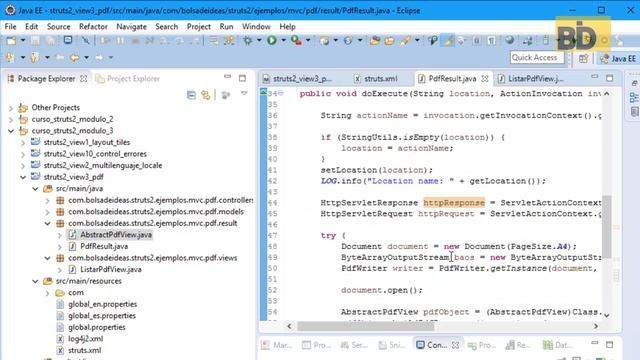Click the Search flashlight toolbar icon

point(405,40)
